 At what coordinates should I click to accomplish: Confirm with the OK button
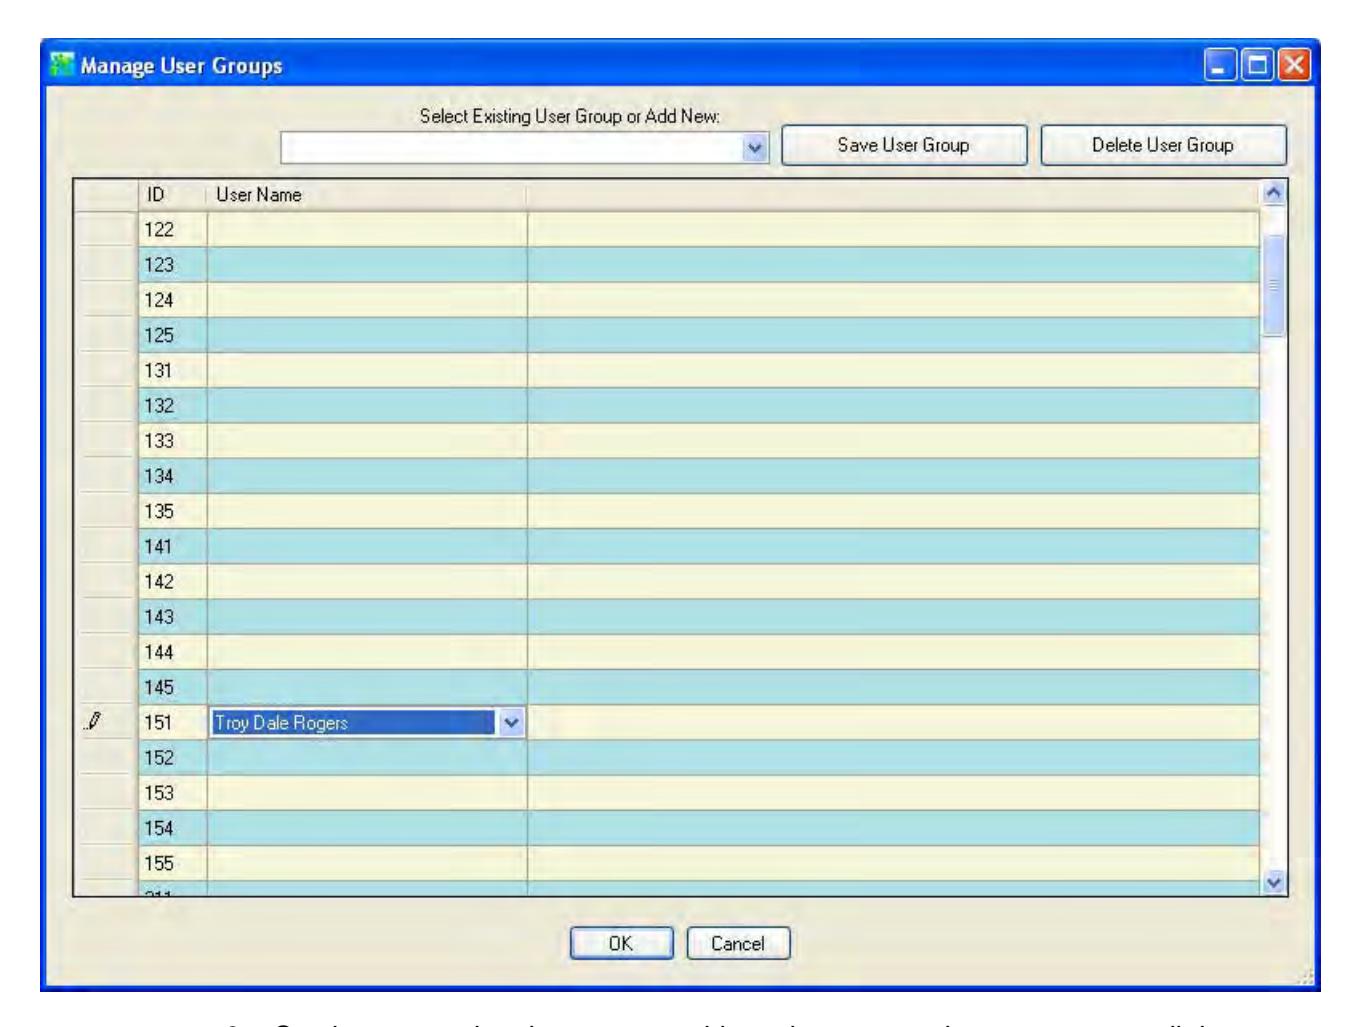(621, 943)
